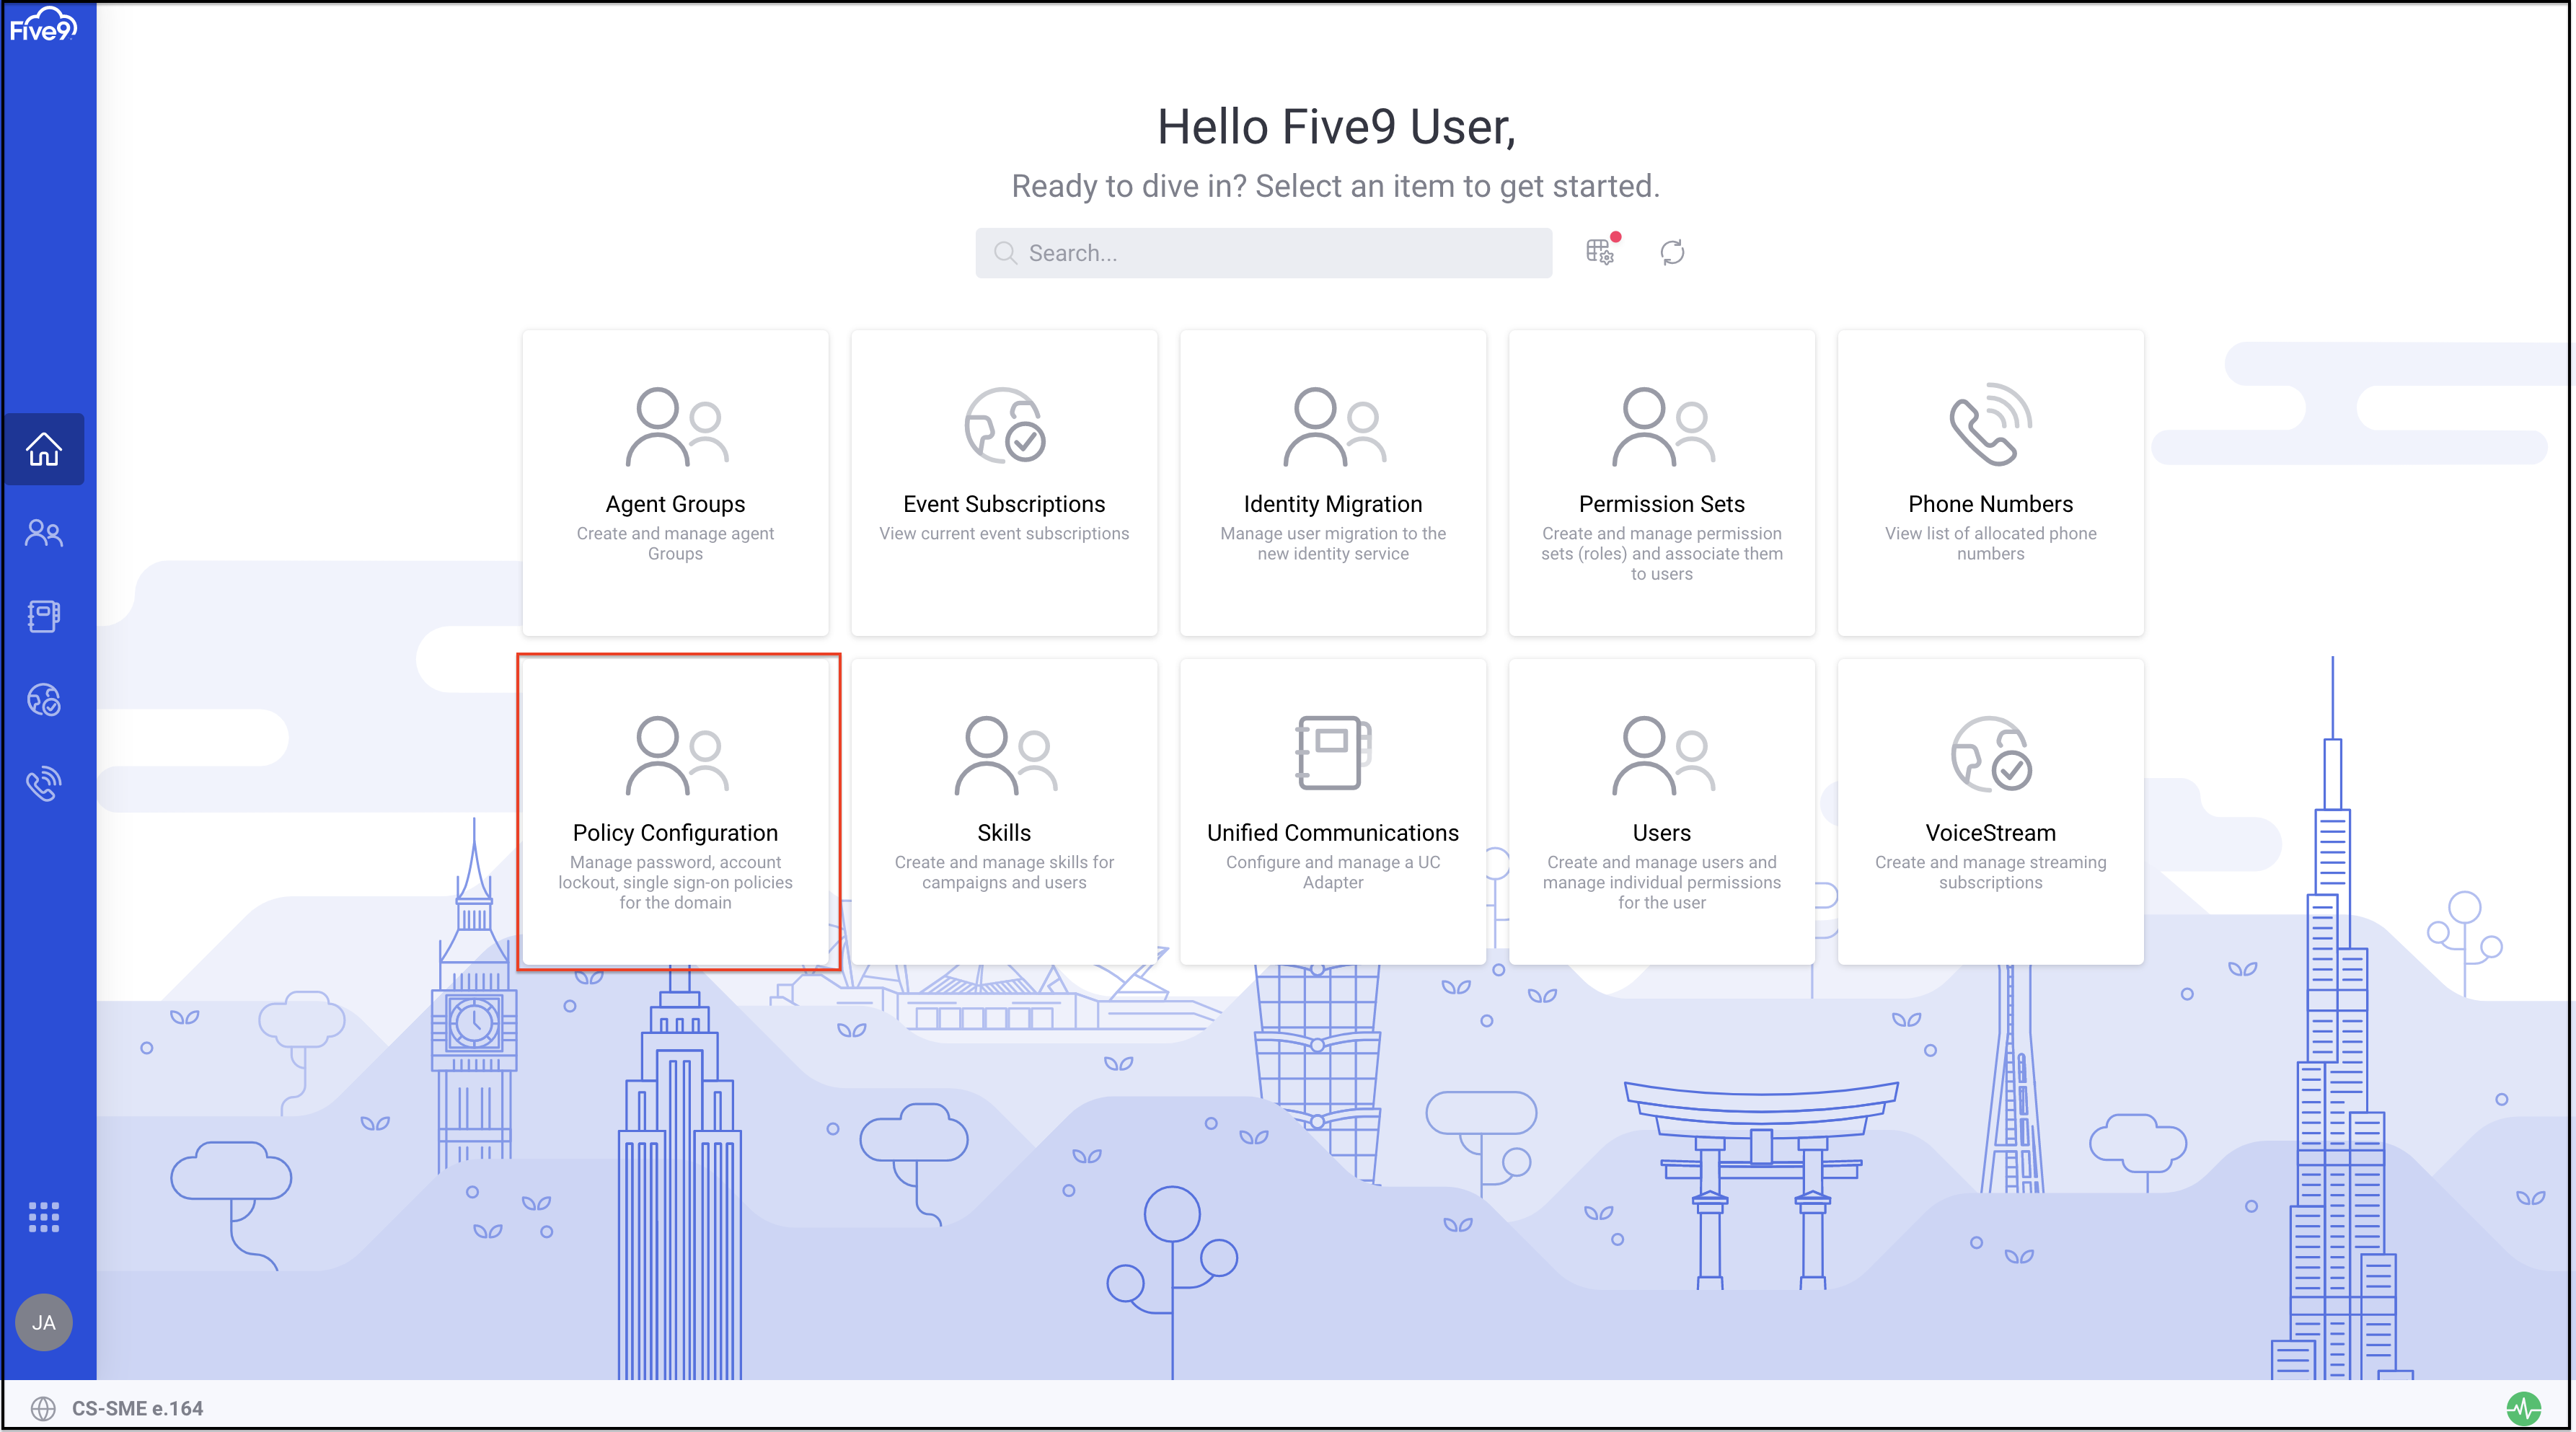The image size is (2576, 1432).
Task: Select the Home icon in the sidebar
Action: point(44,449)
